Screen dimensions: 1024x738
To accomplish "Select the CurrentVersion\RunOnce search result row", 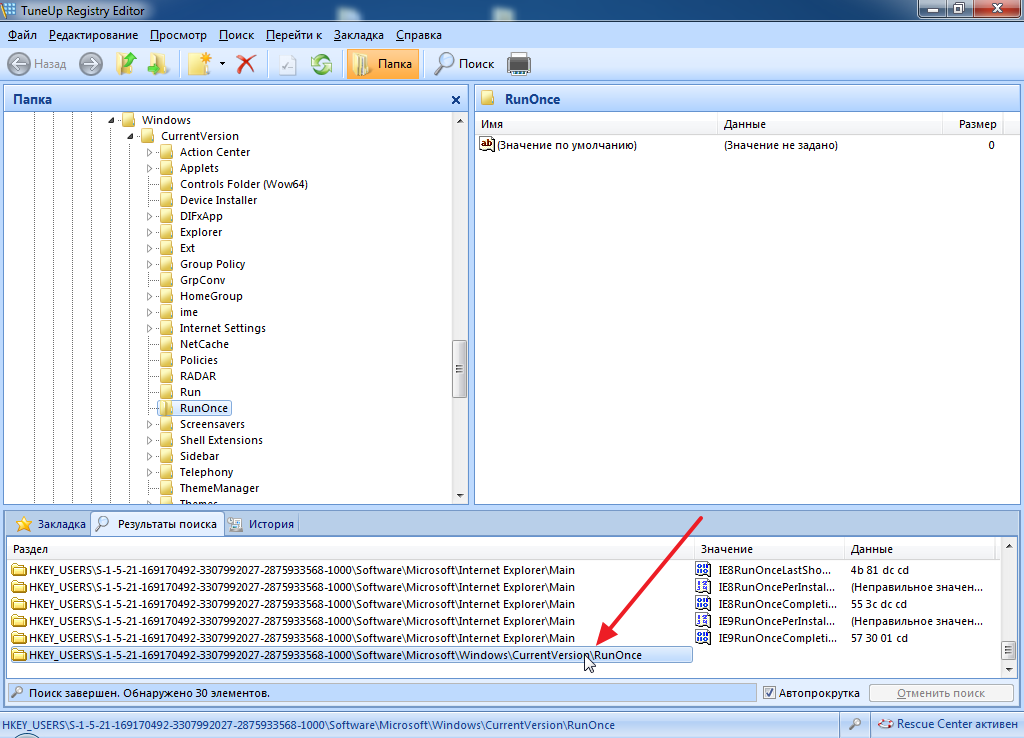I will pyautogui.click(x=351, y=655).
